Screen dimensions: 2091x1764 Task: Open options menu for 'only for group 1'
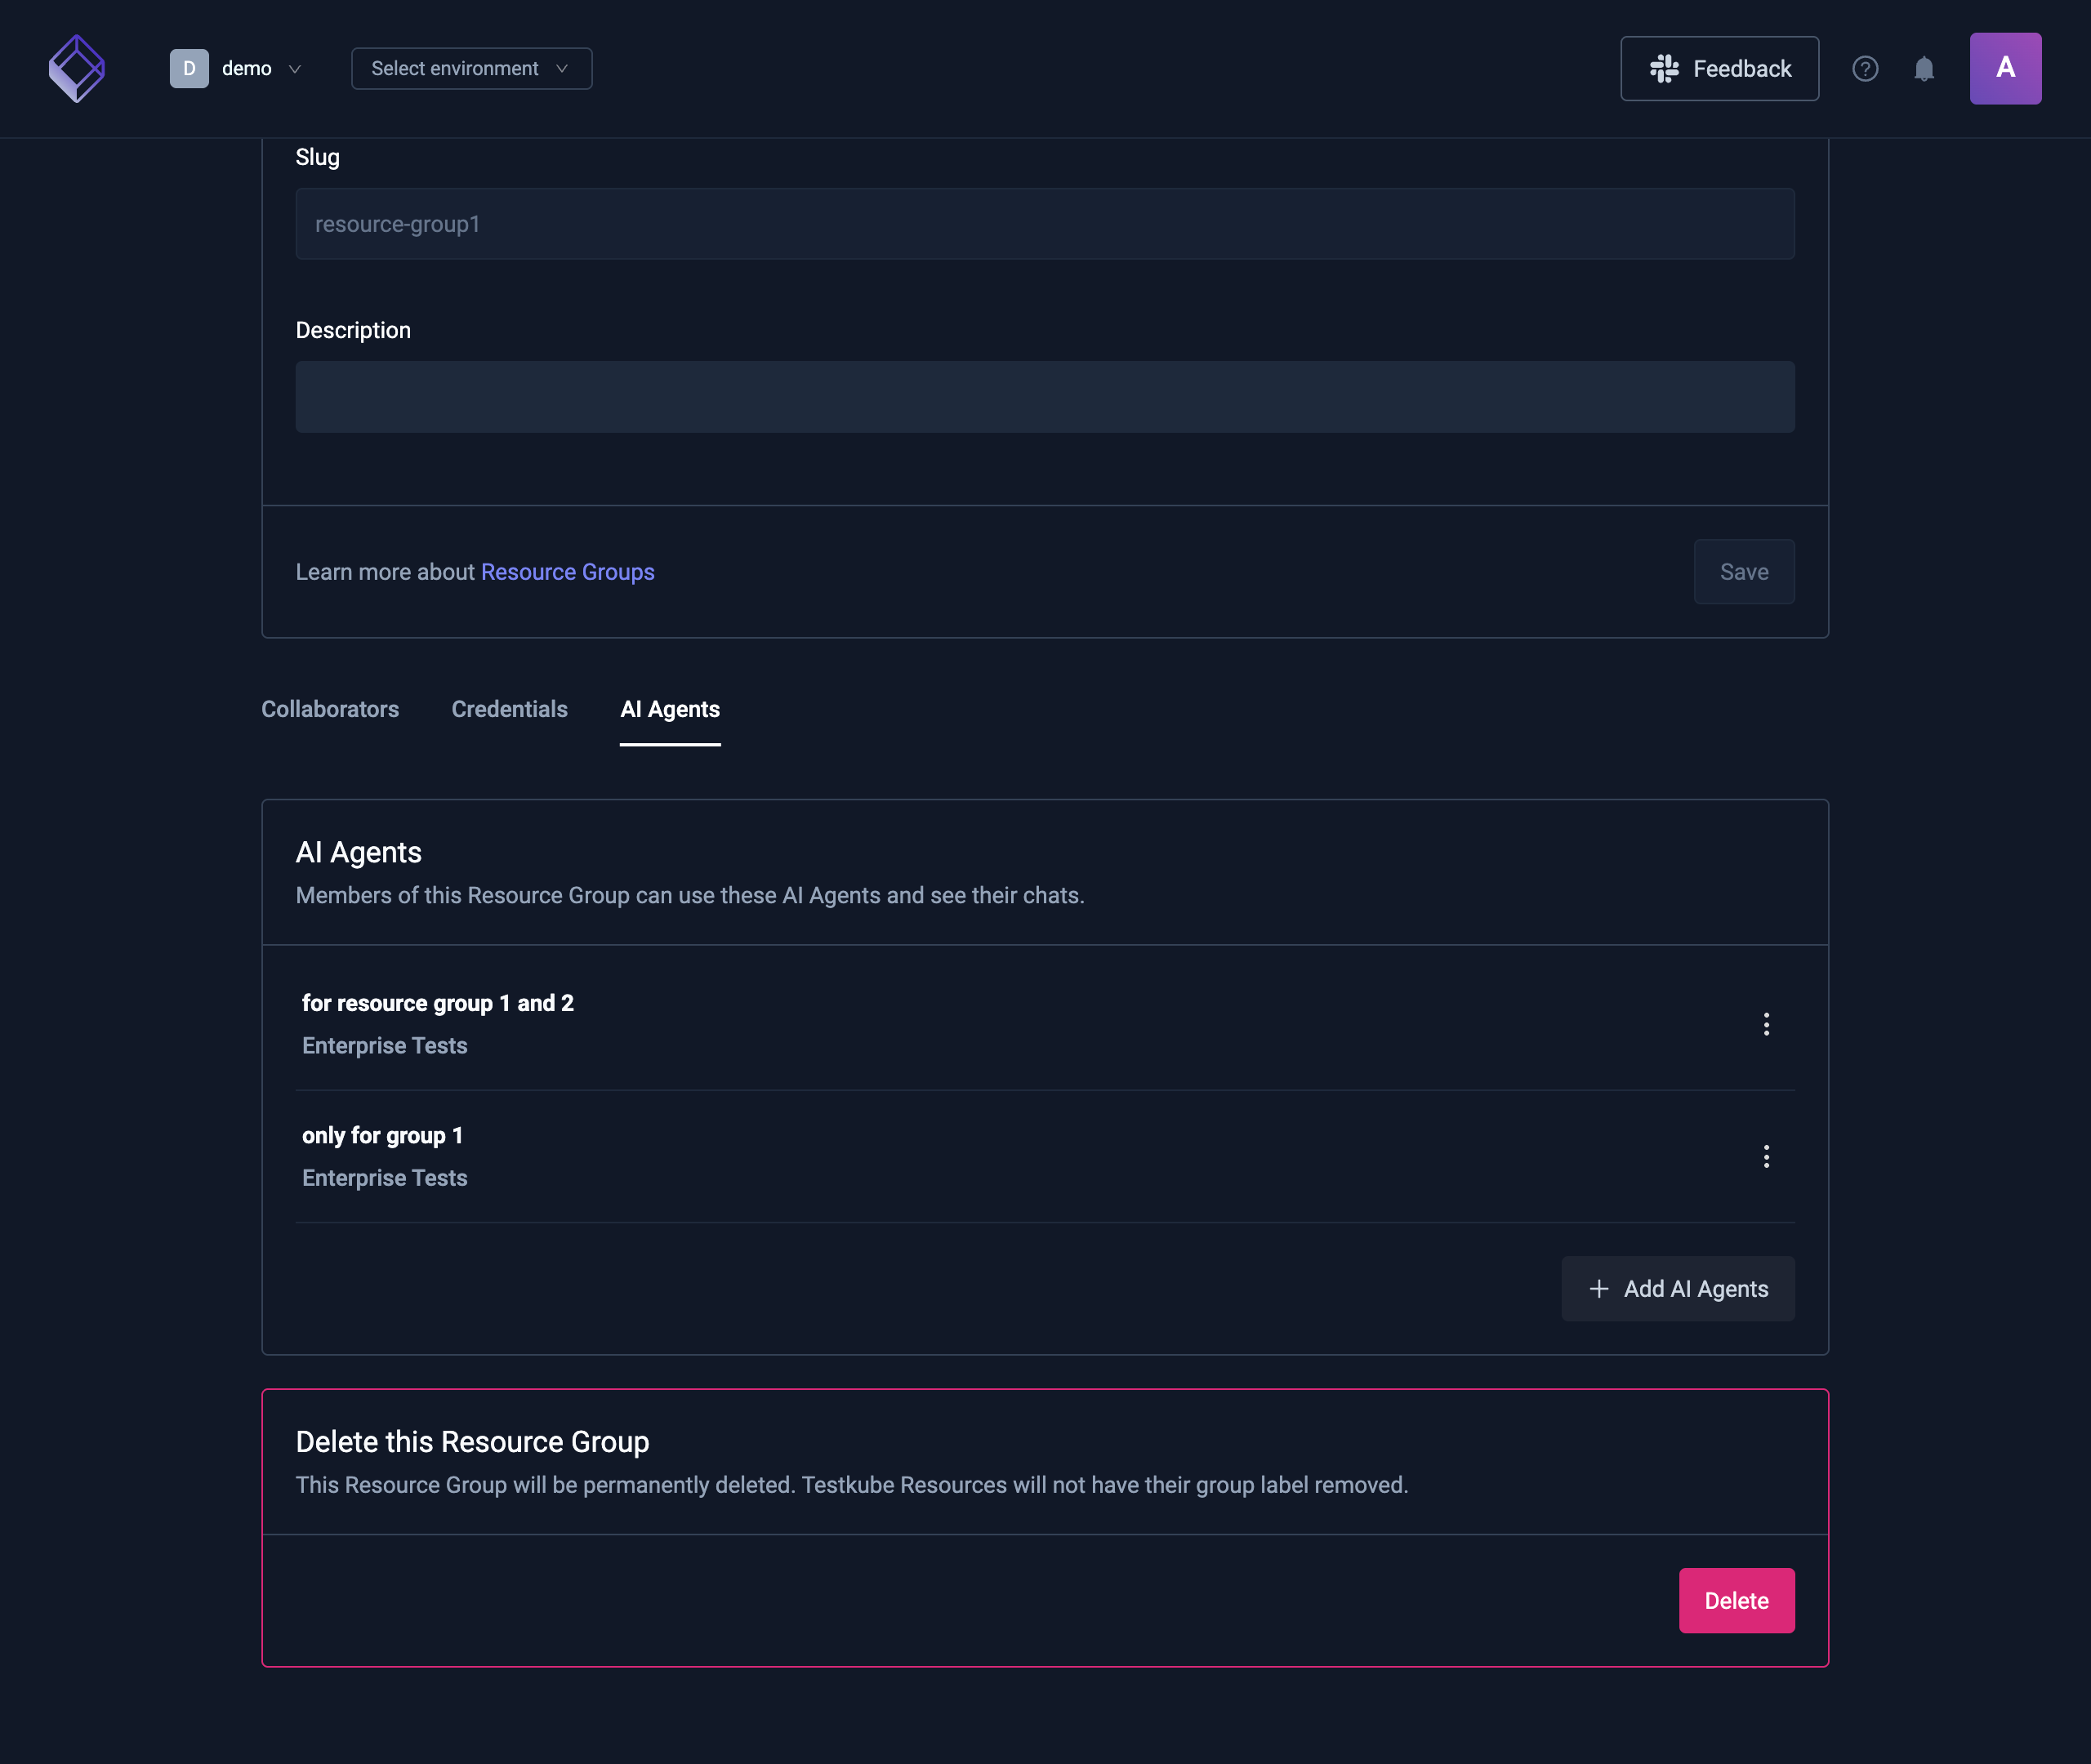1765,1157
